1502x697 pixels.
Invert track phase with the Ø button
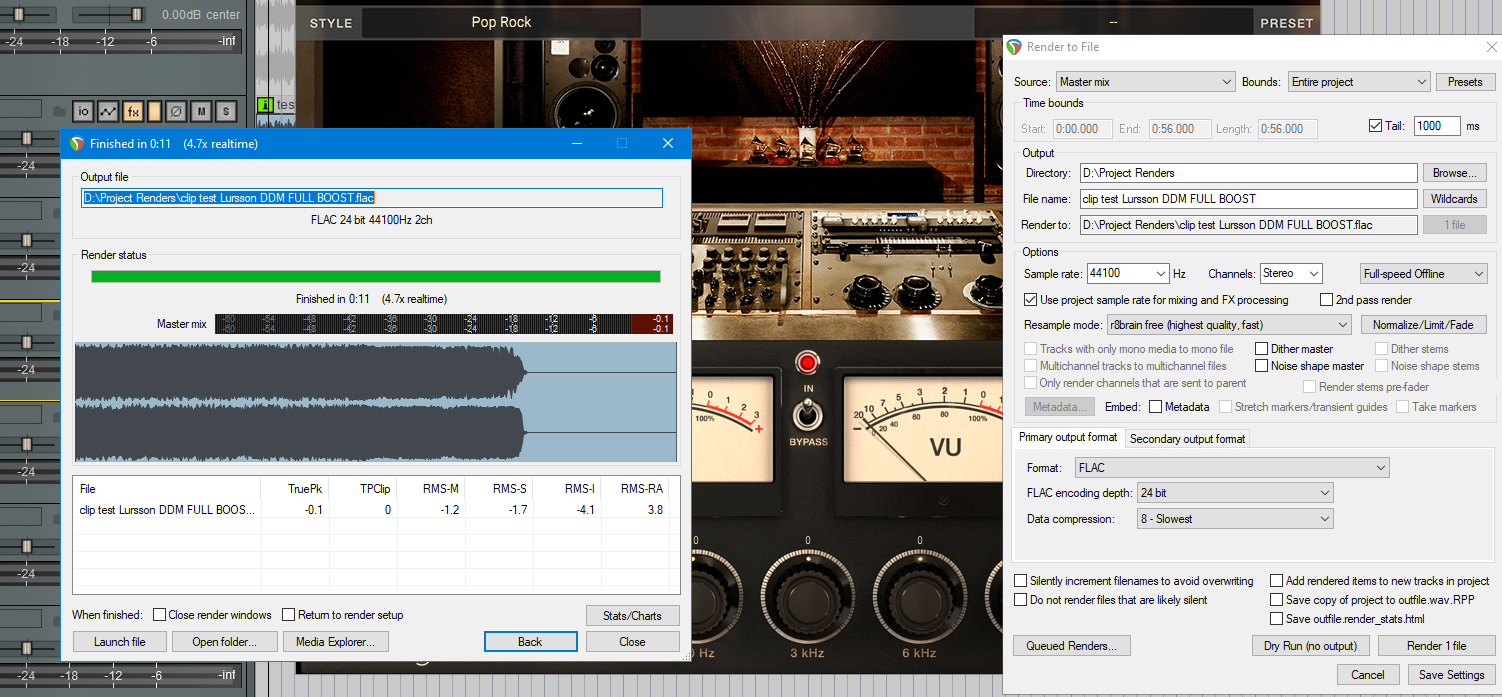pos(176,111)
